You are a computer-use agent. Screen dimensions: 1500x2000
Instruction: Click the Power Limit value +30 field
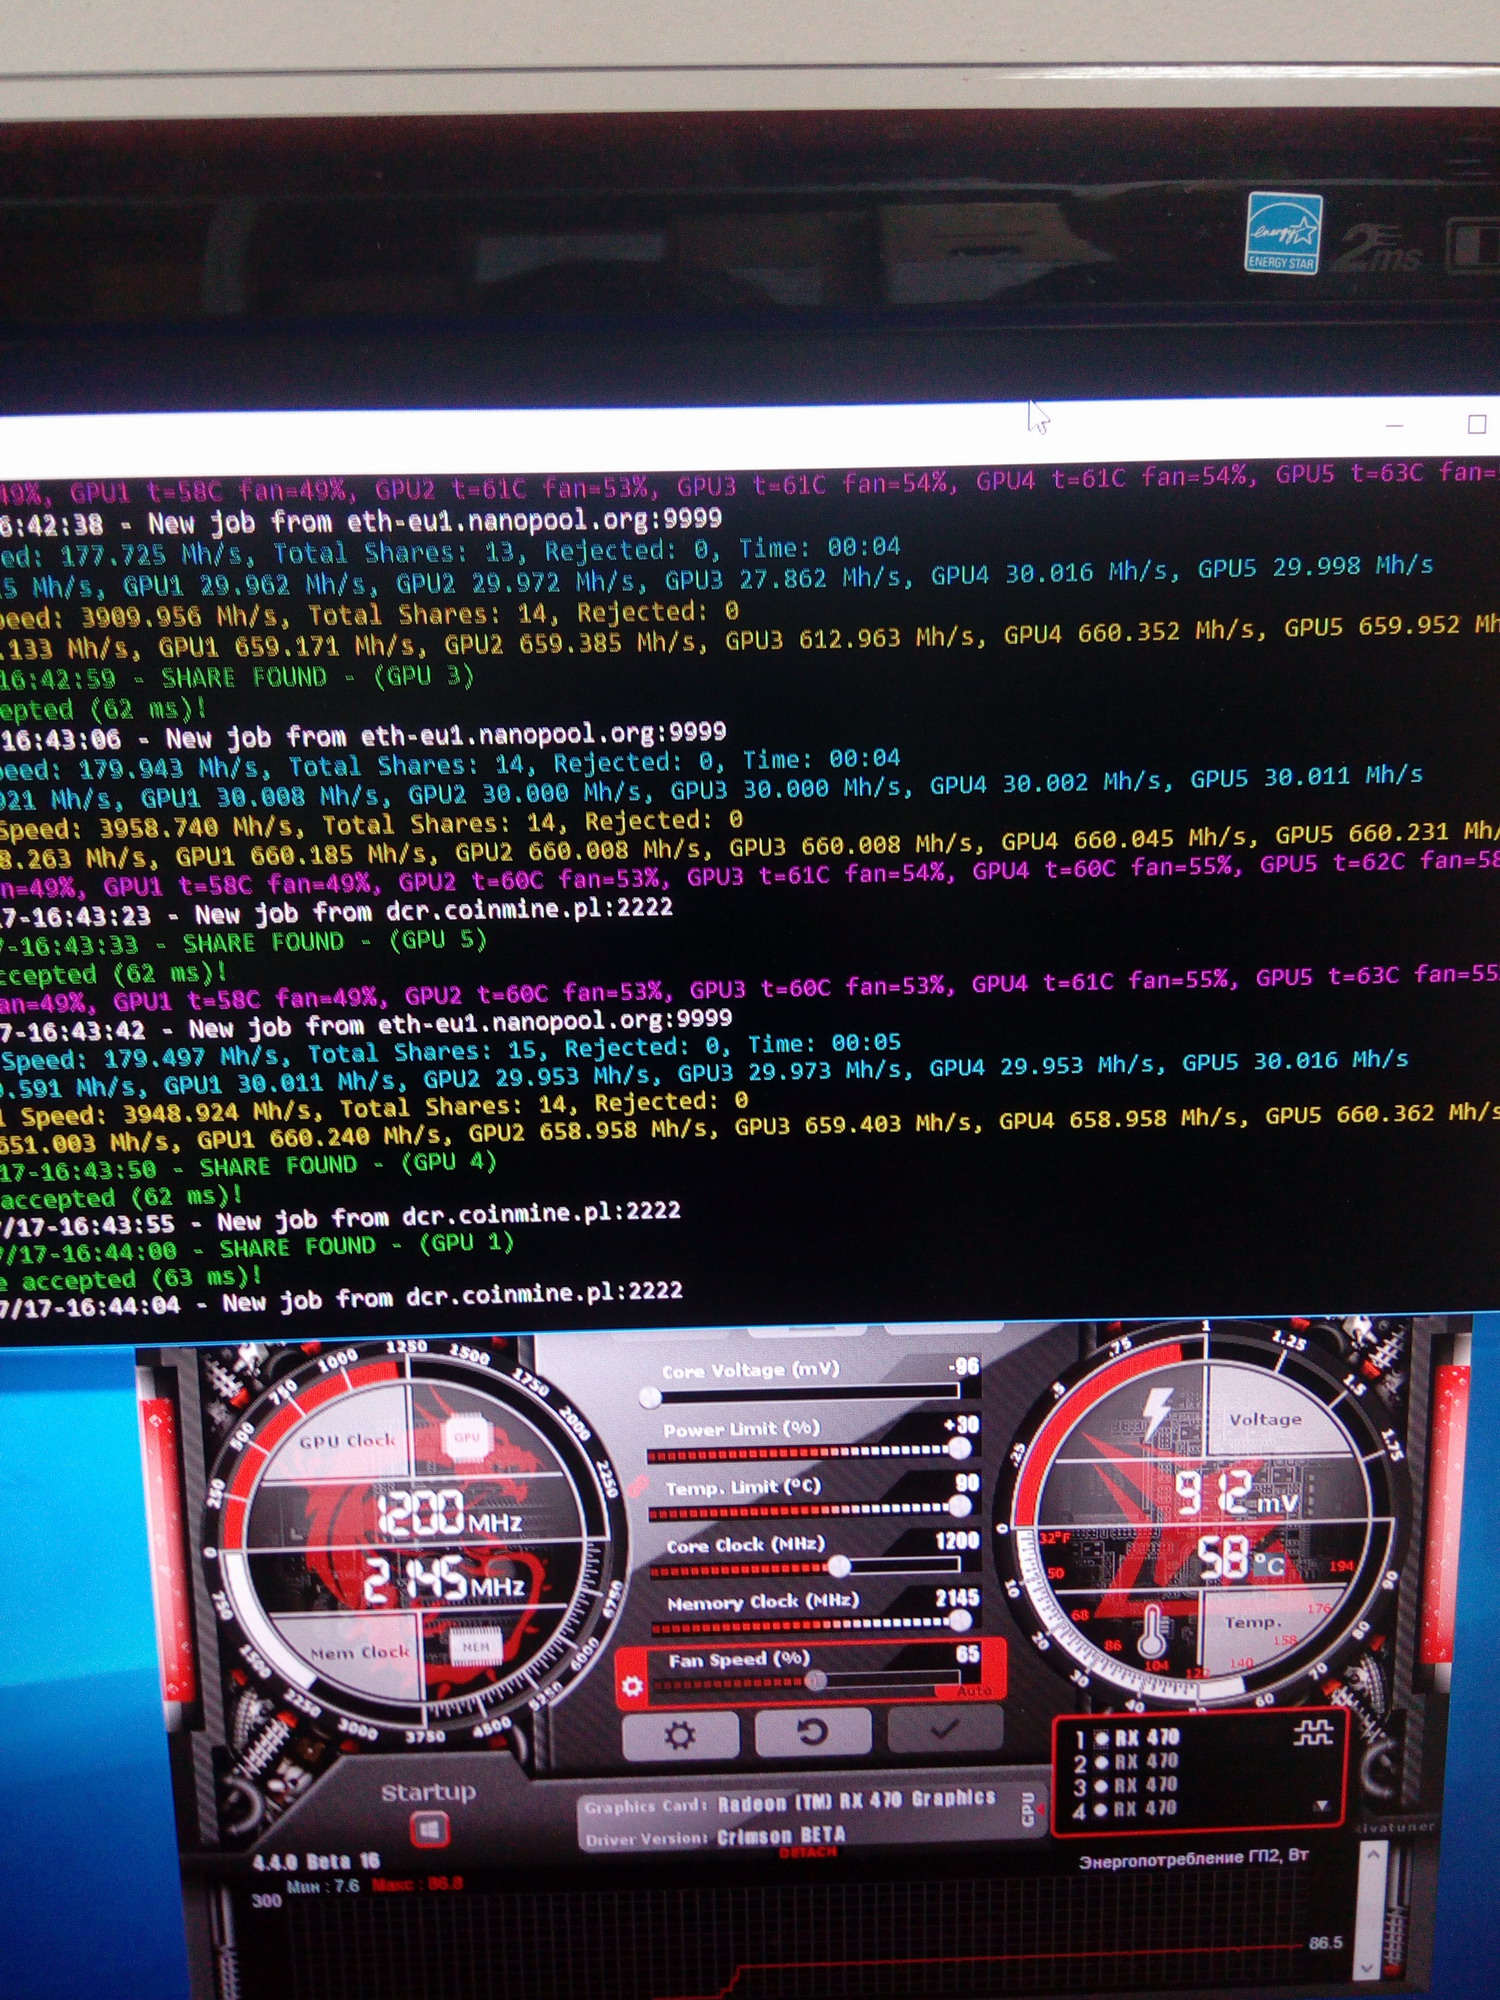coord(962,1424)
